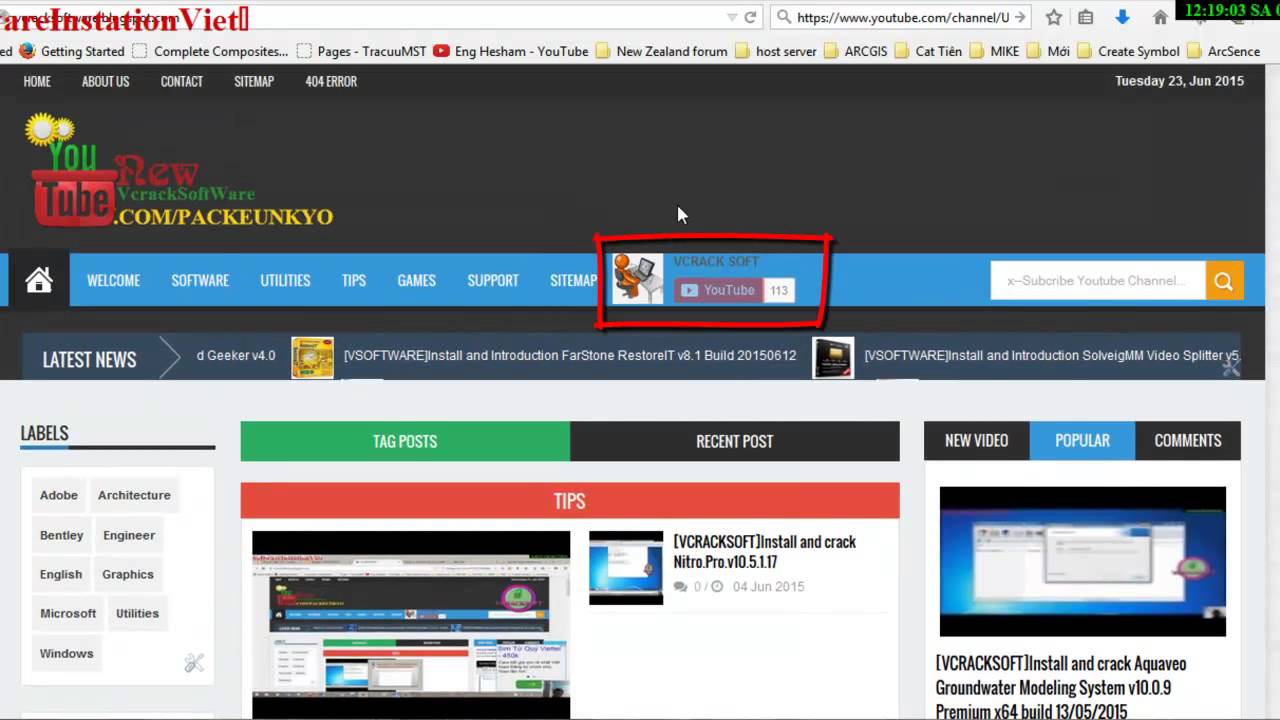1280x720 pixels.
Task: Click the Architecture label tag
Action: tap(134, 495)
